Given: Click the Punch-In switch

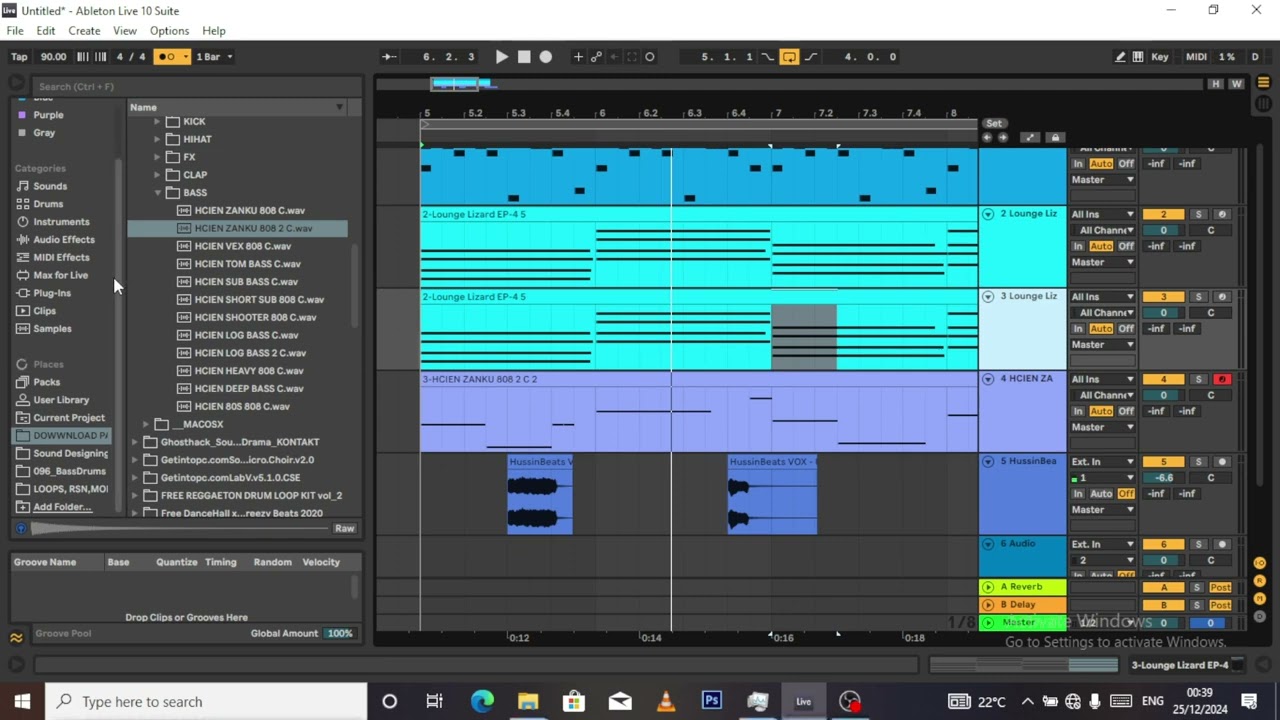Looking at the screenshot, I should [768, 57].
